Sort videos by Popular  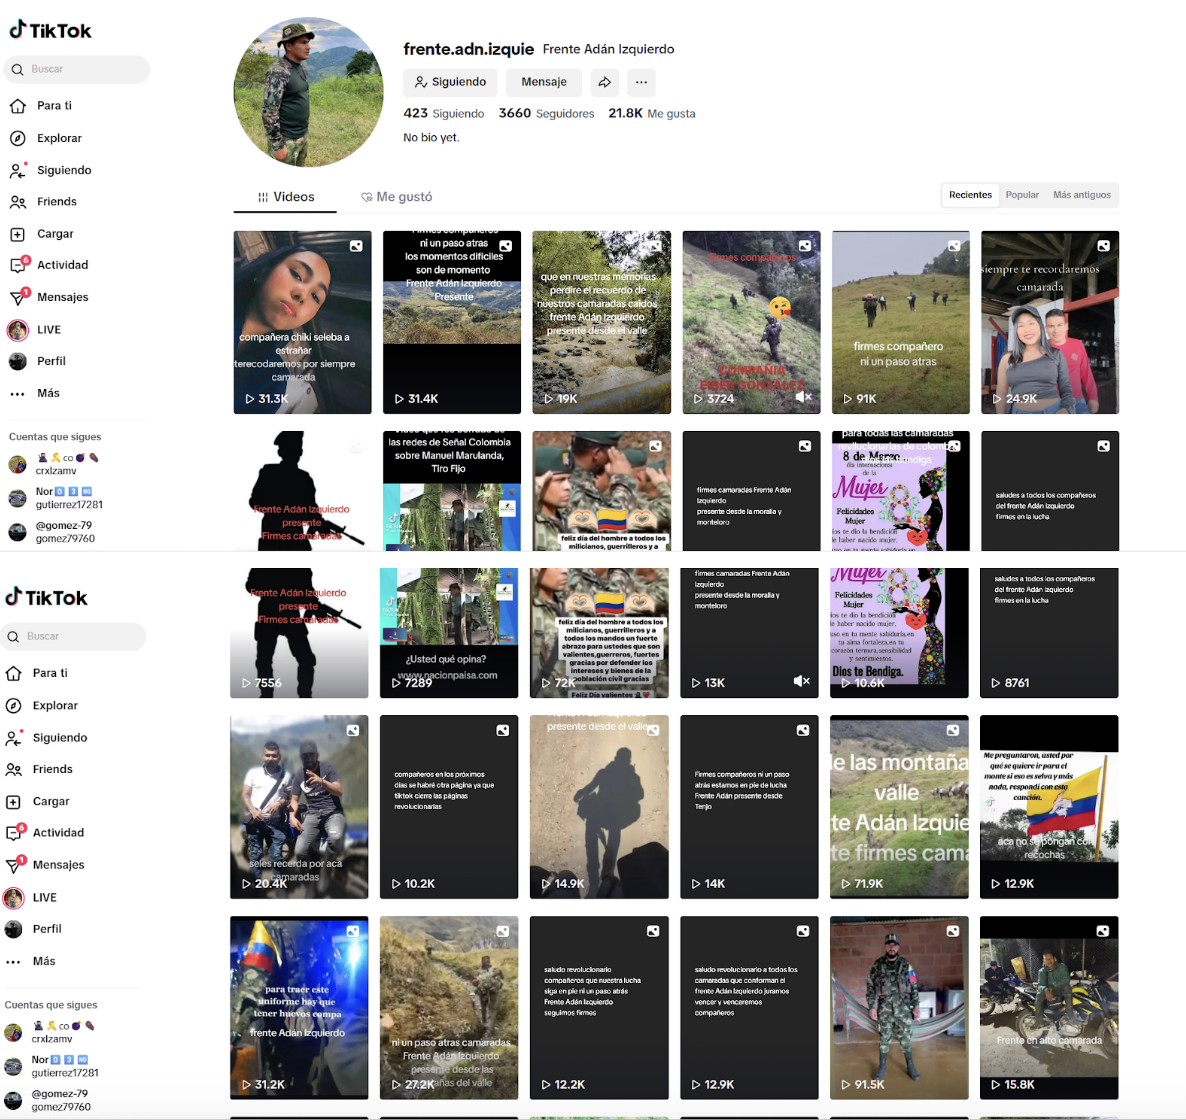1022,195
